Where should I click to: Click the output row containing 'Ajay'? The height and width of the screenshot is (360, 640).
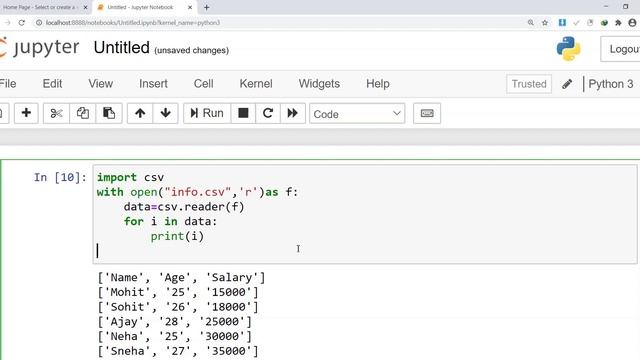[x=175, y=322]
